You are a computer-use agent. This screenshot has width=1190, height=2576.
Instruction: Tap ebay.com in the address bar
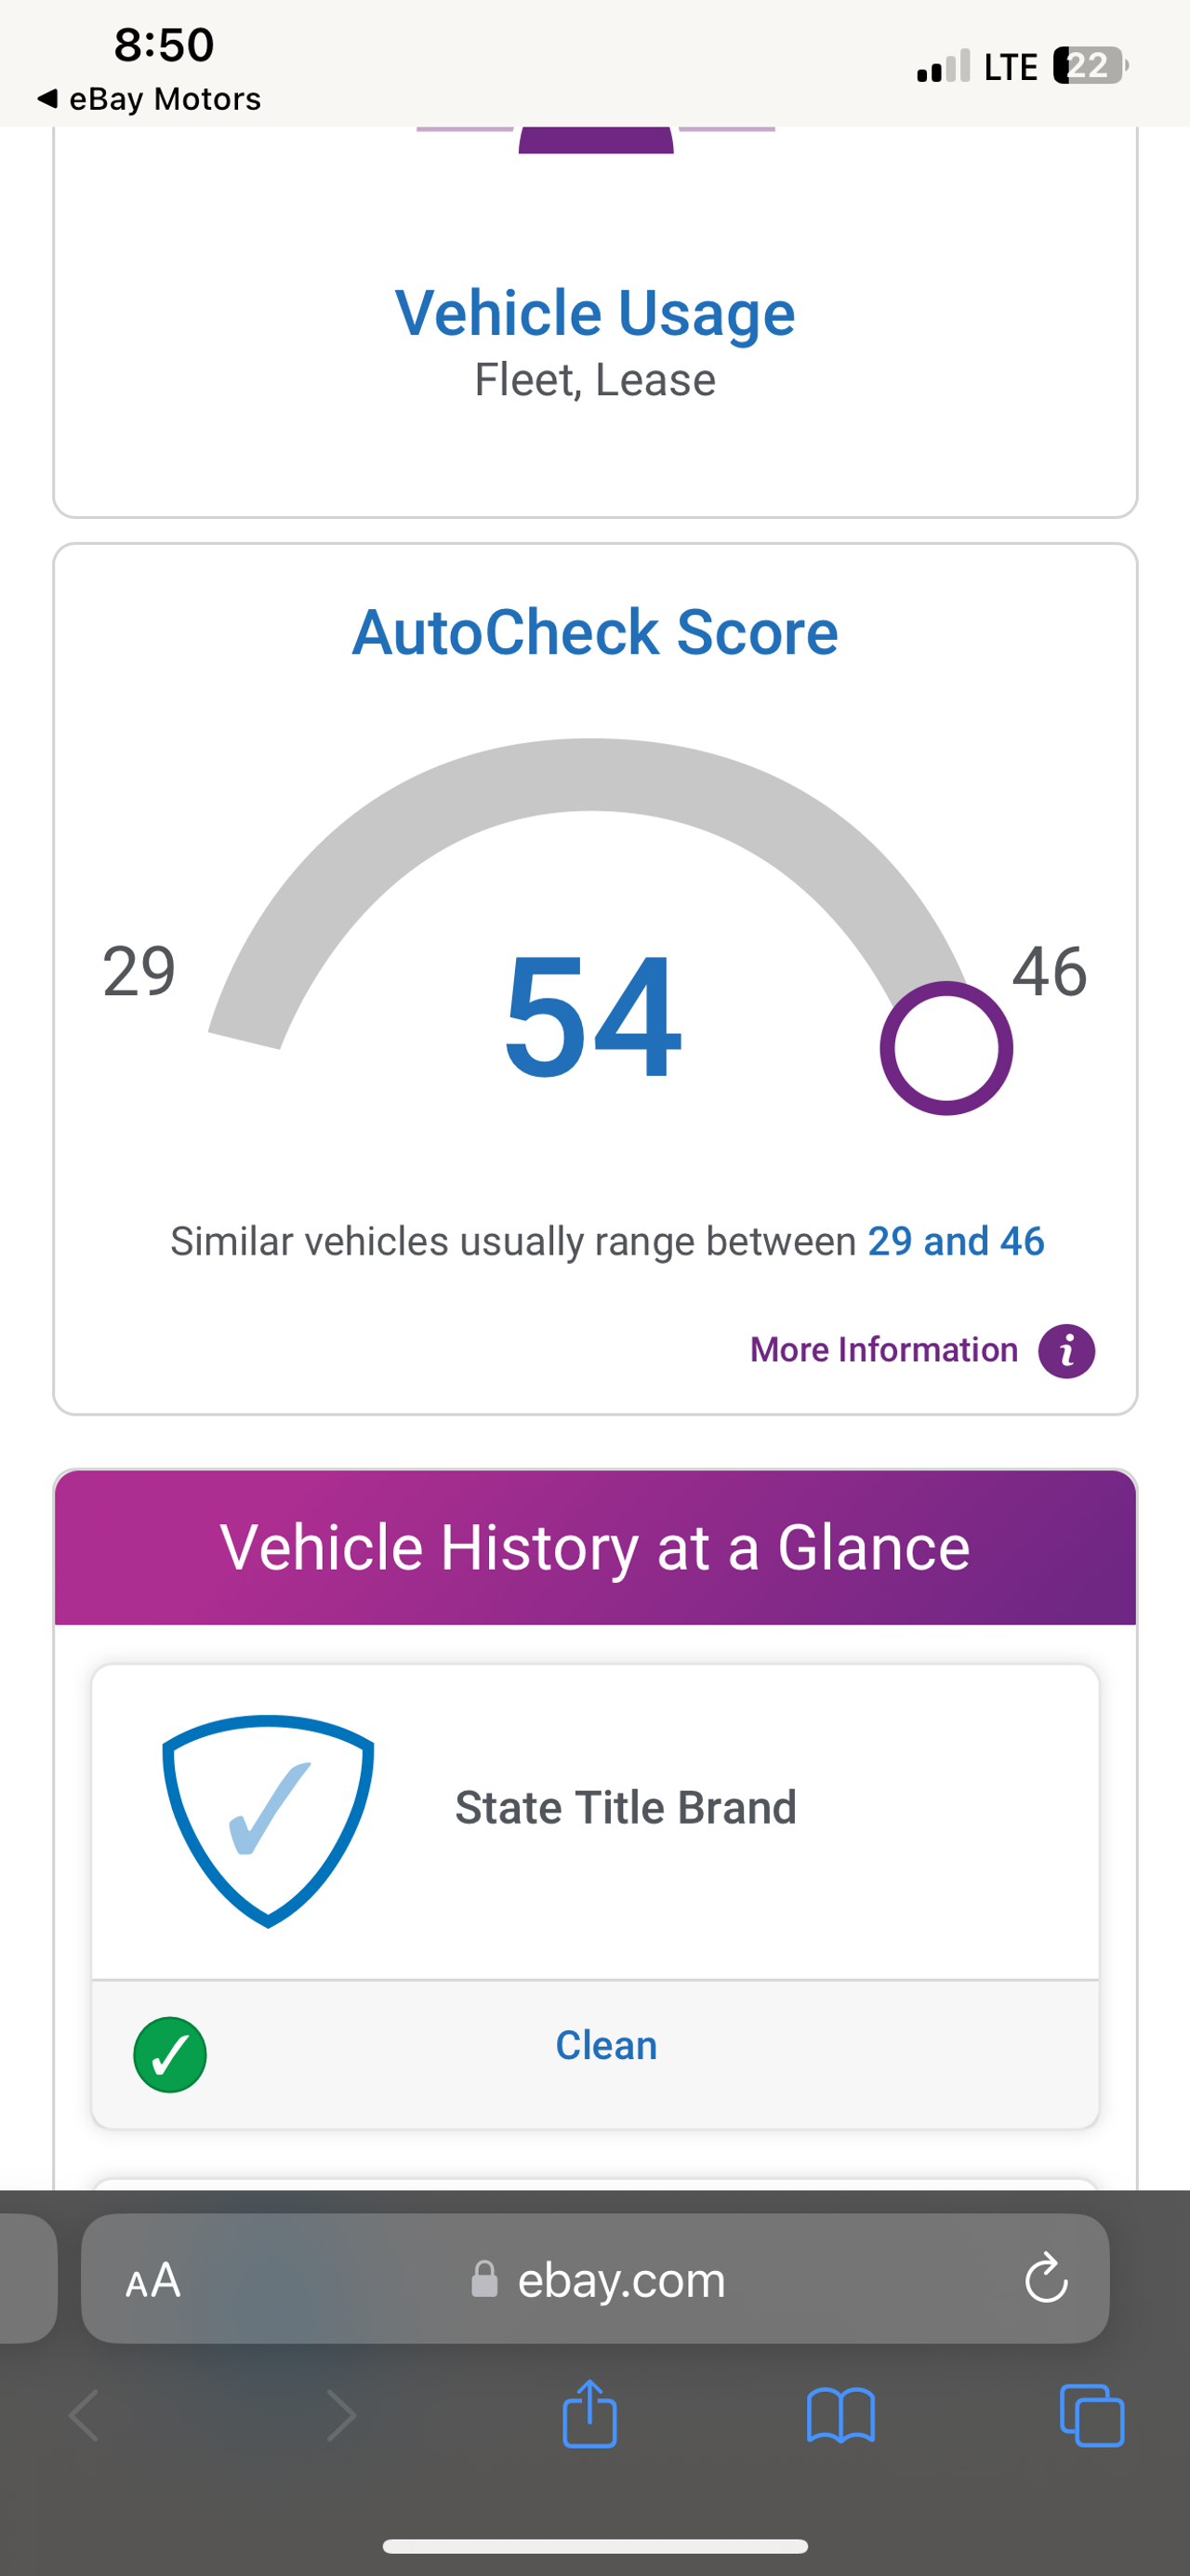pyautogui.click(x=620, y=2281)
